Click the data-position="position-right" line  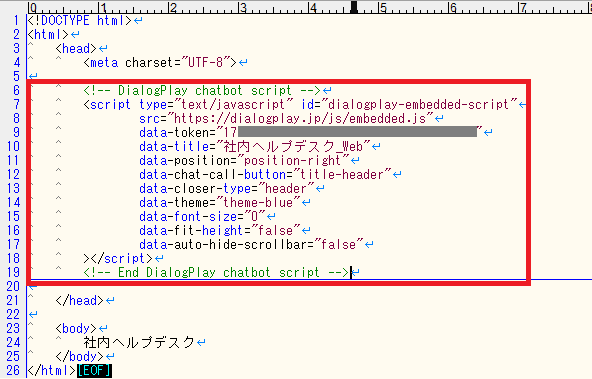point(244,160)
